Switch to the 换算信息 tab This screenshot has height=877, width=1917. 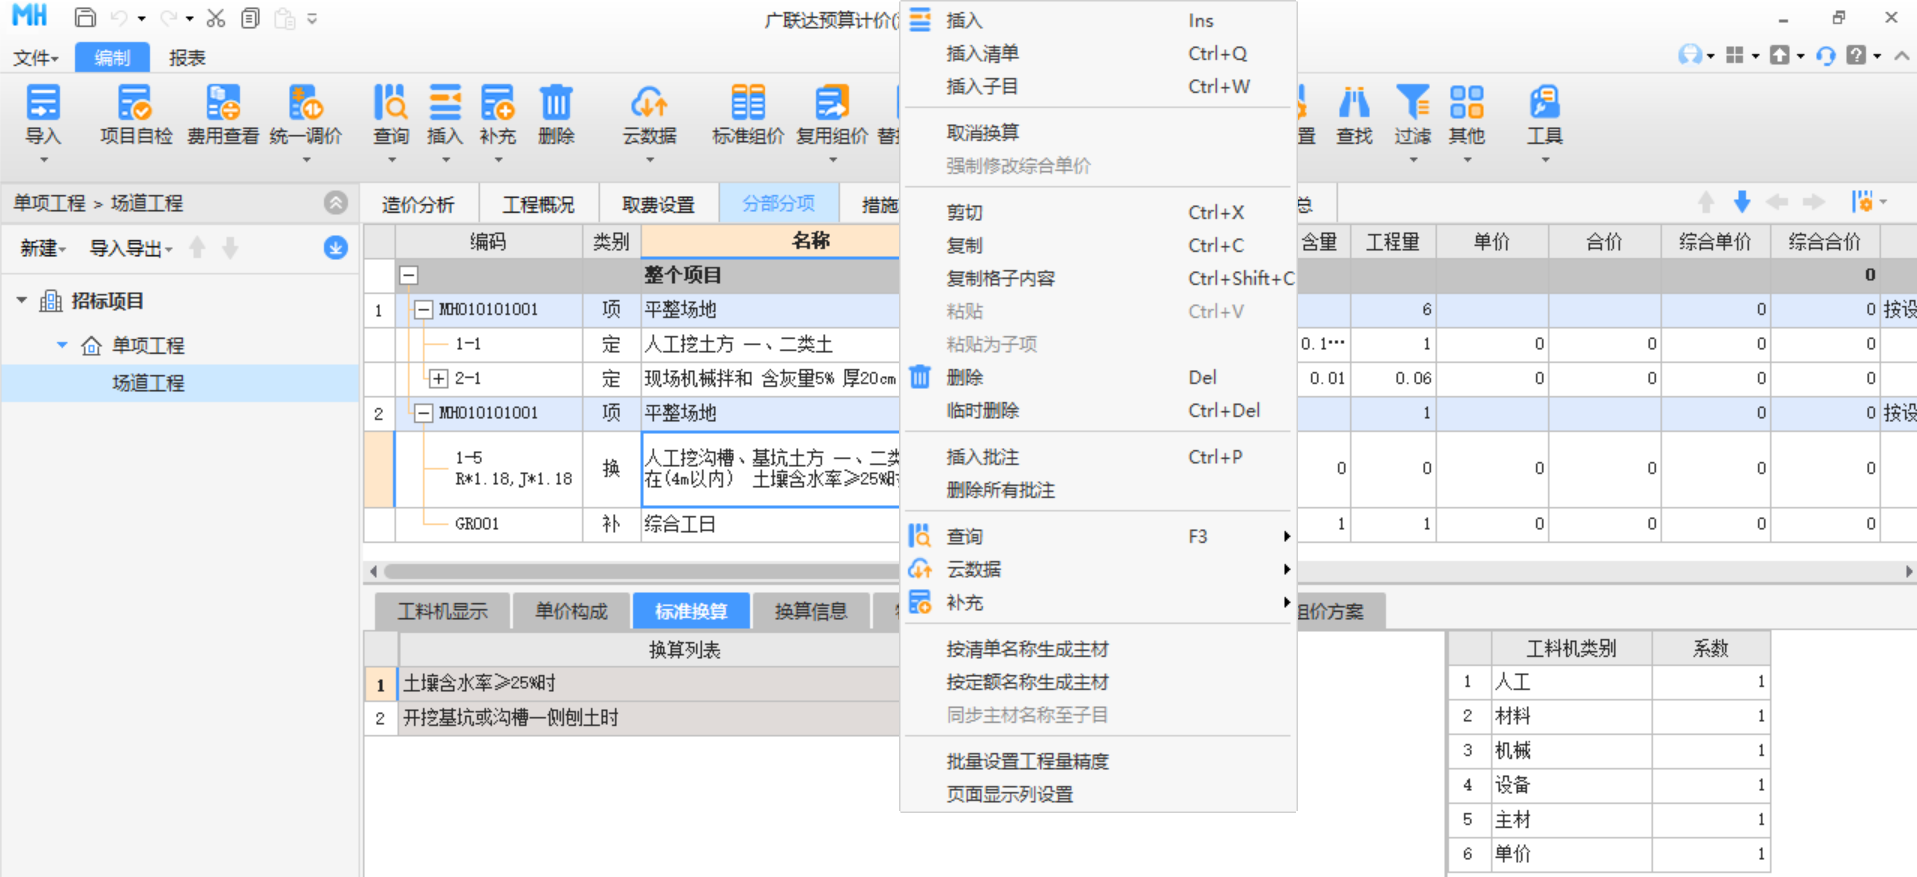pos(810,611)
